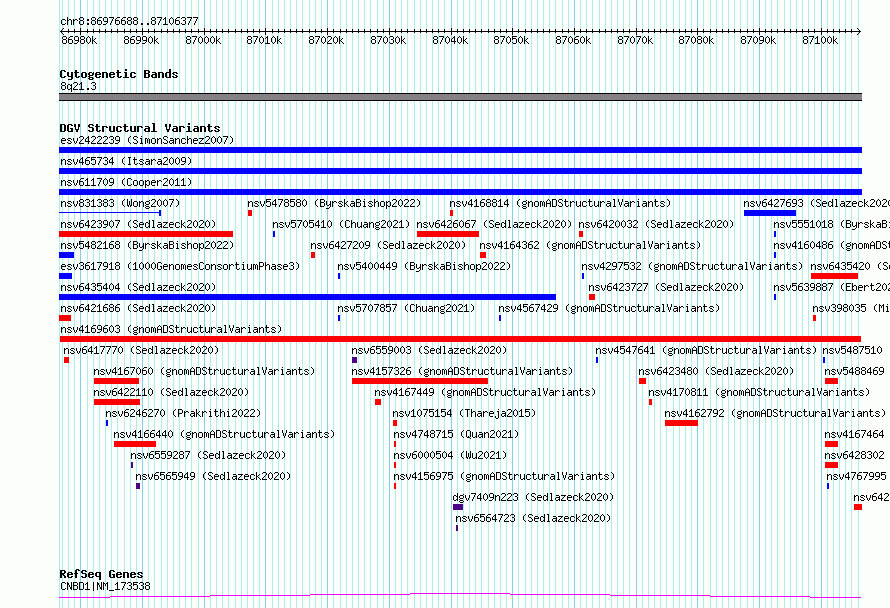Click the nsv4166440 red variant bar
890x608 pixels.
point(135,444)
